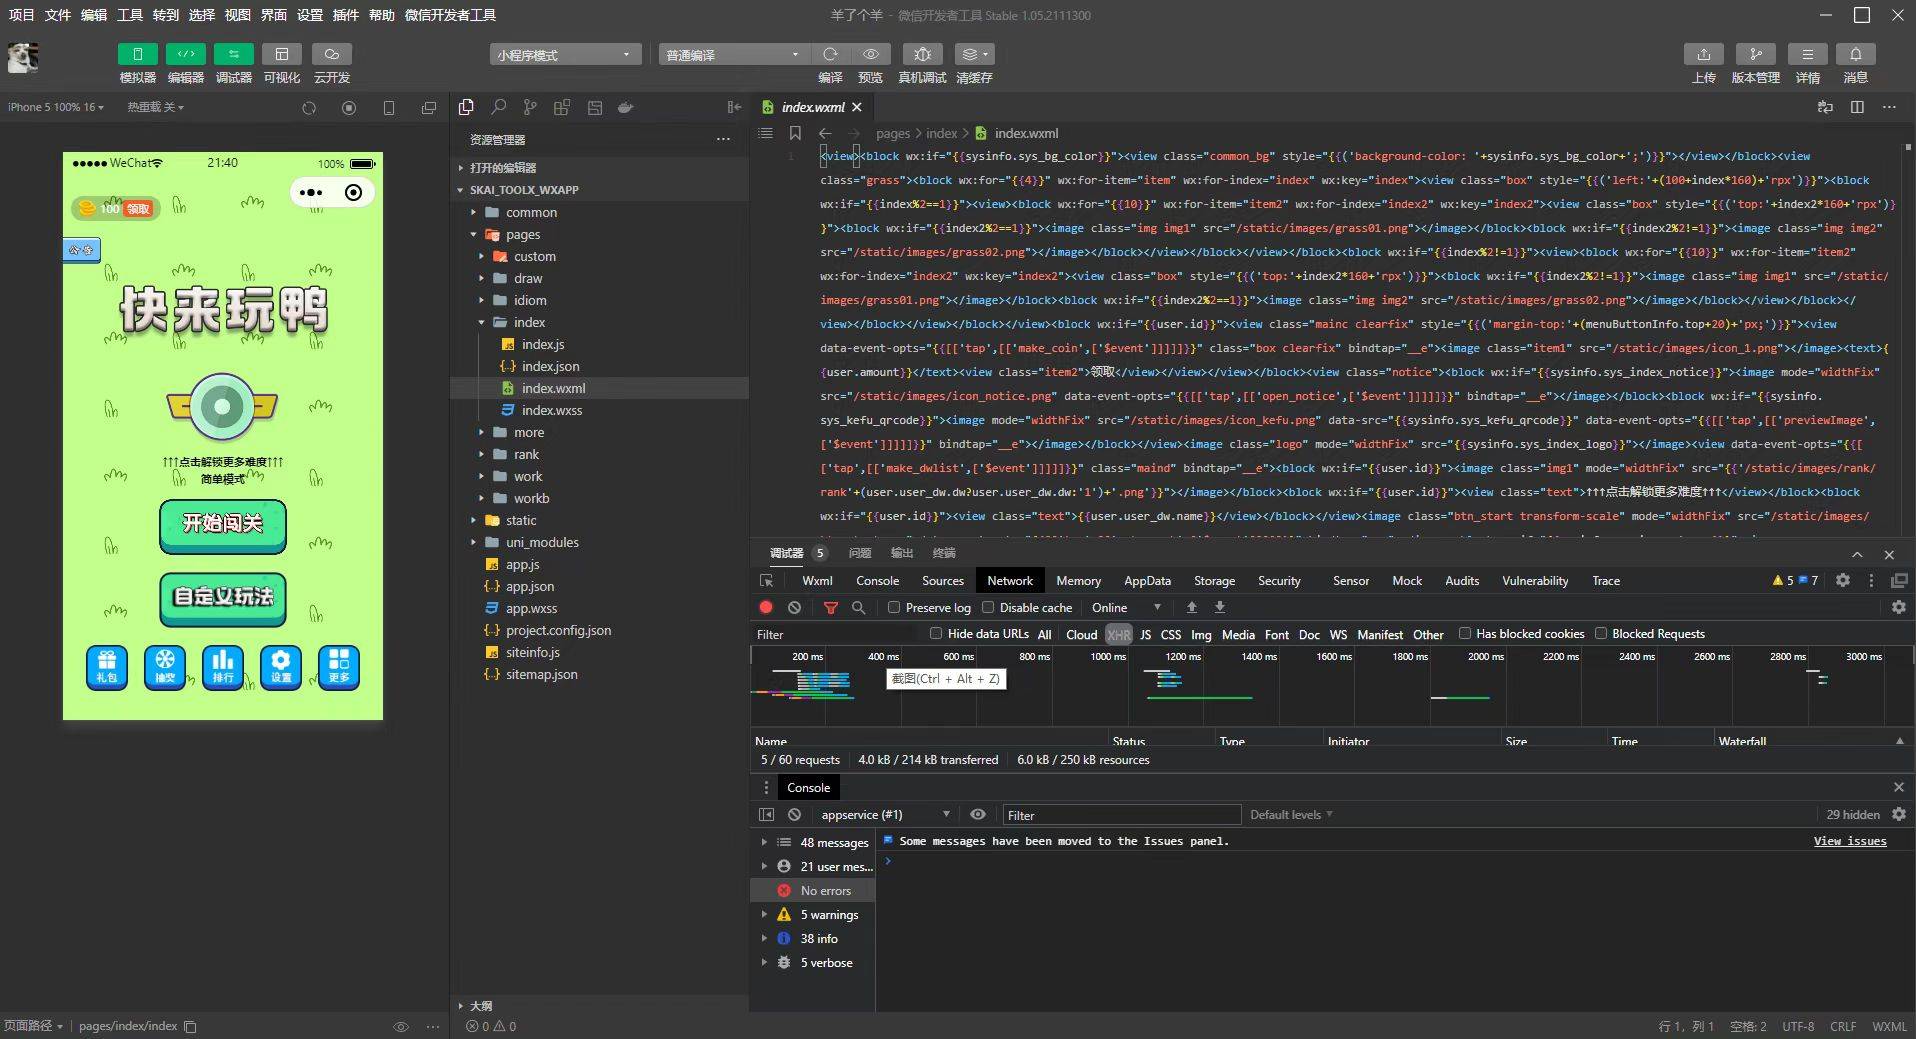Click the bookmark icon in editor breadcrumb bar
The height and width of the screenshot is (1039, 1916).
pyautogui.click(x=795, y=133)
